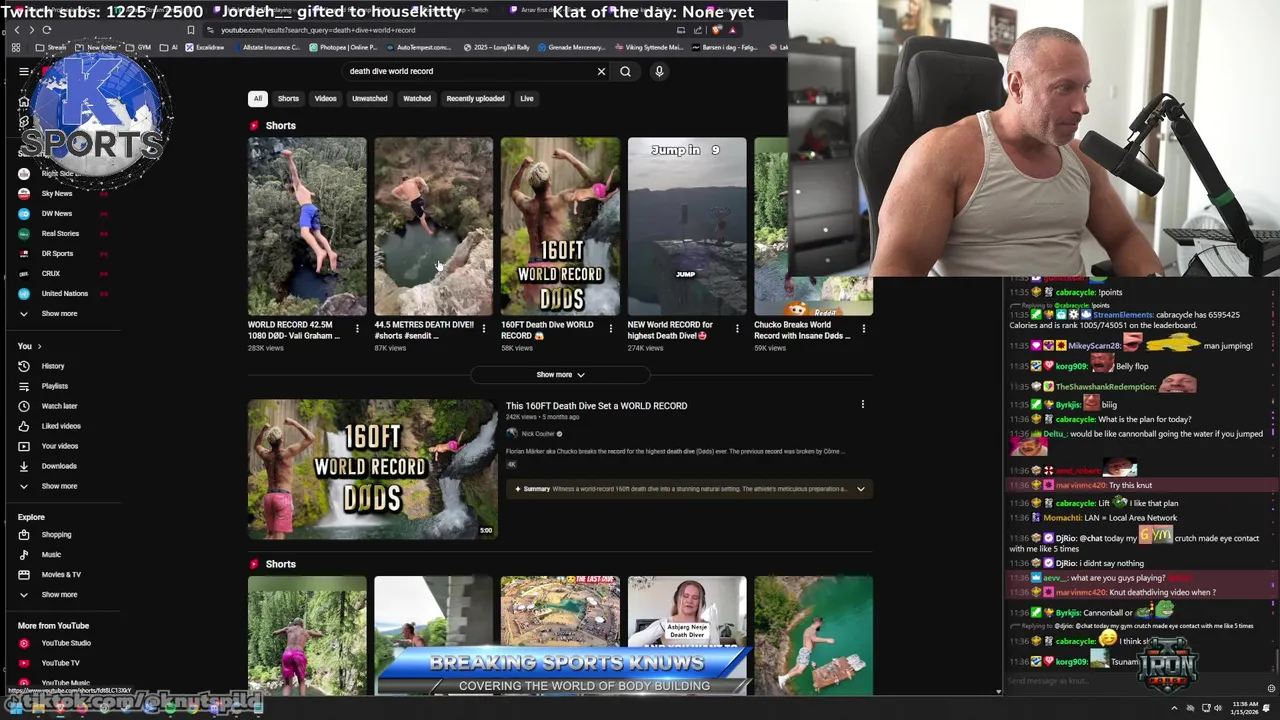Open the Excalidraw bookmark
The width and height of the screenshot is (1280, 720).
click(205, 47)
